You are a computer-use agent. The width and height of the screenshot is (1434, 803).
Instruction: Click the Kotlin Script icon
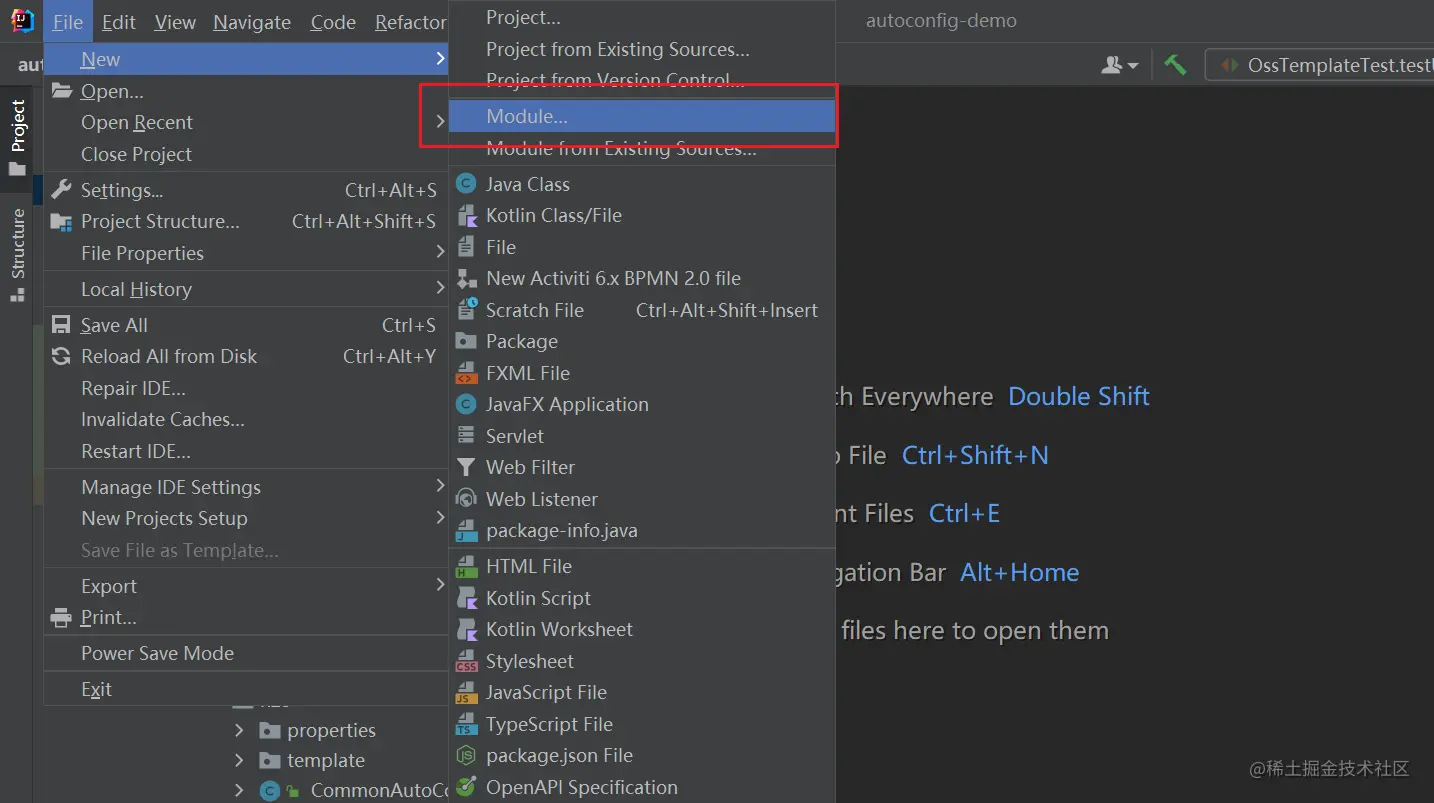tap(466, 598)
